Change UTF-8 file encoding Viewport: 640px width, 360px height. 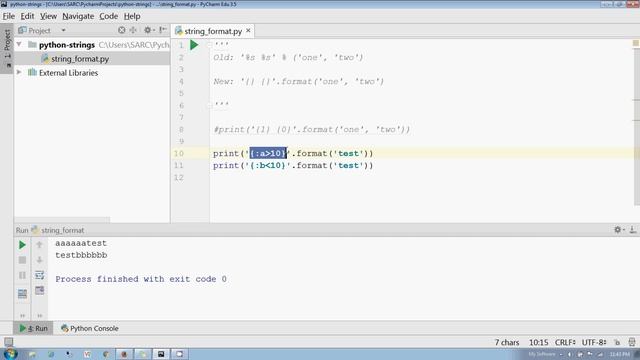(594, 342)
